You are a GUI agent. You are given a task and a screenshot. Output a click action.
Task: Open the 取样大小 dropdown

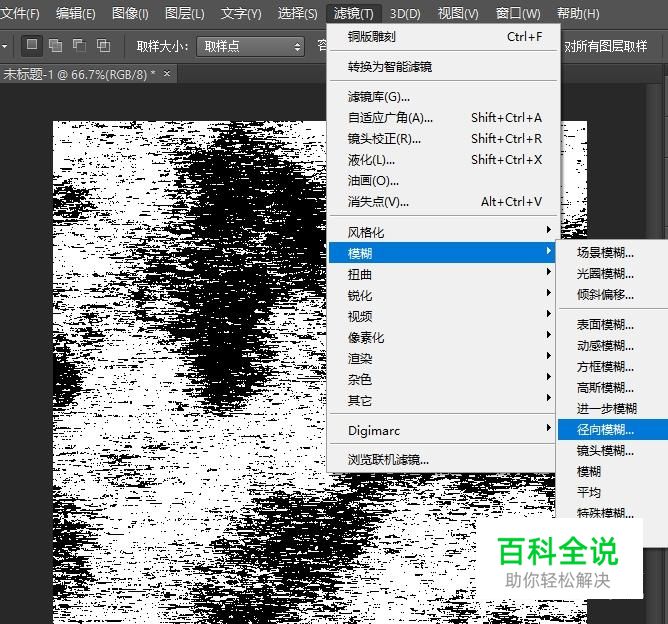pos(250,46)
